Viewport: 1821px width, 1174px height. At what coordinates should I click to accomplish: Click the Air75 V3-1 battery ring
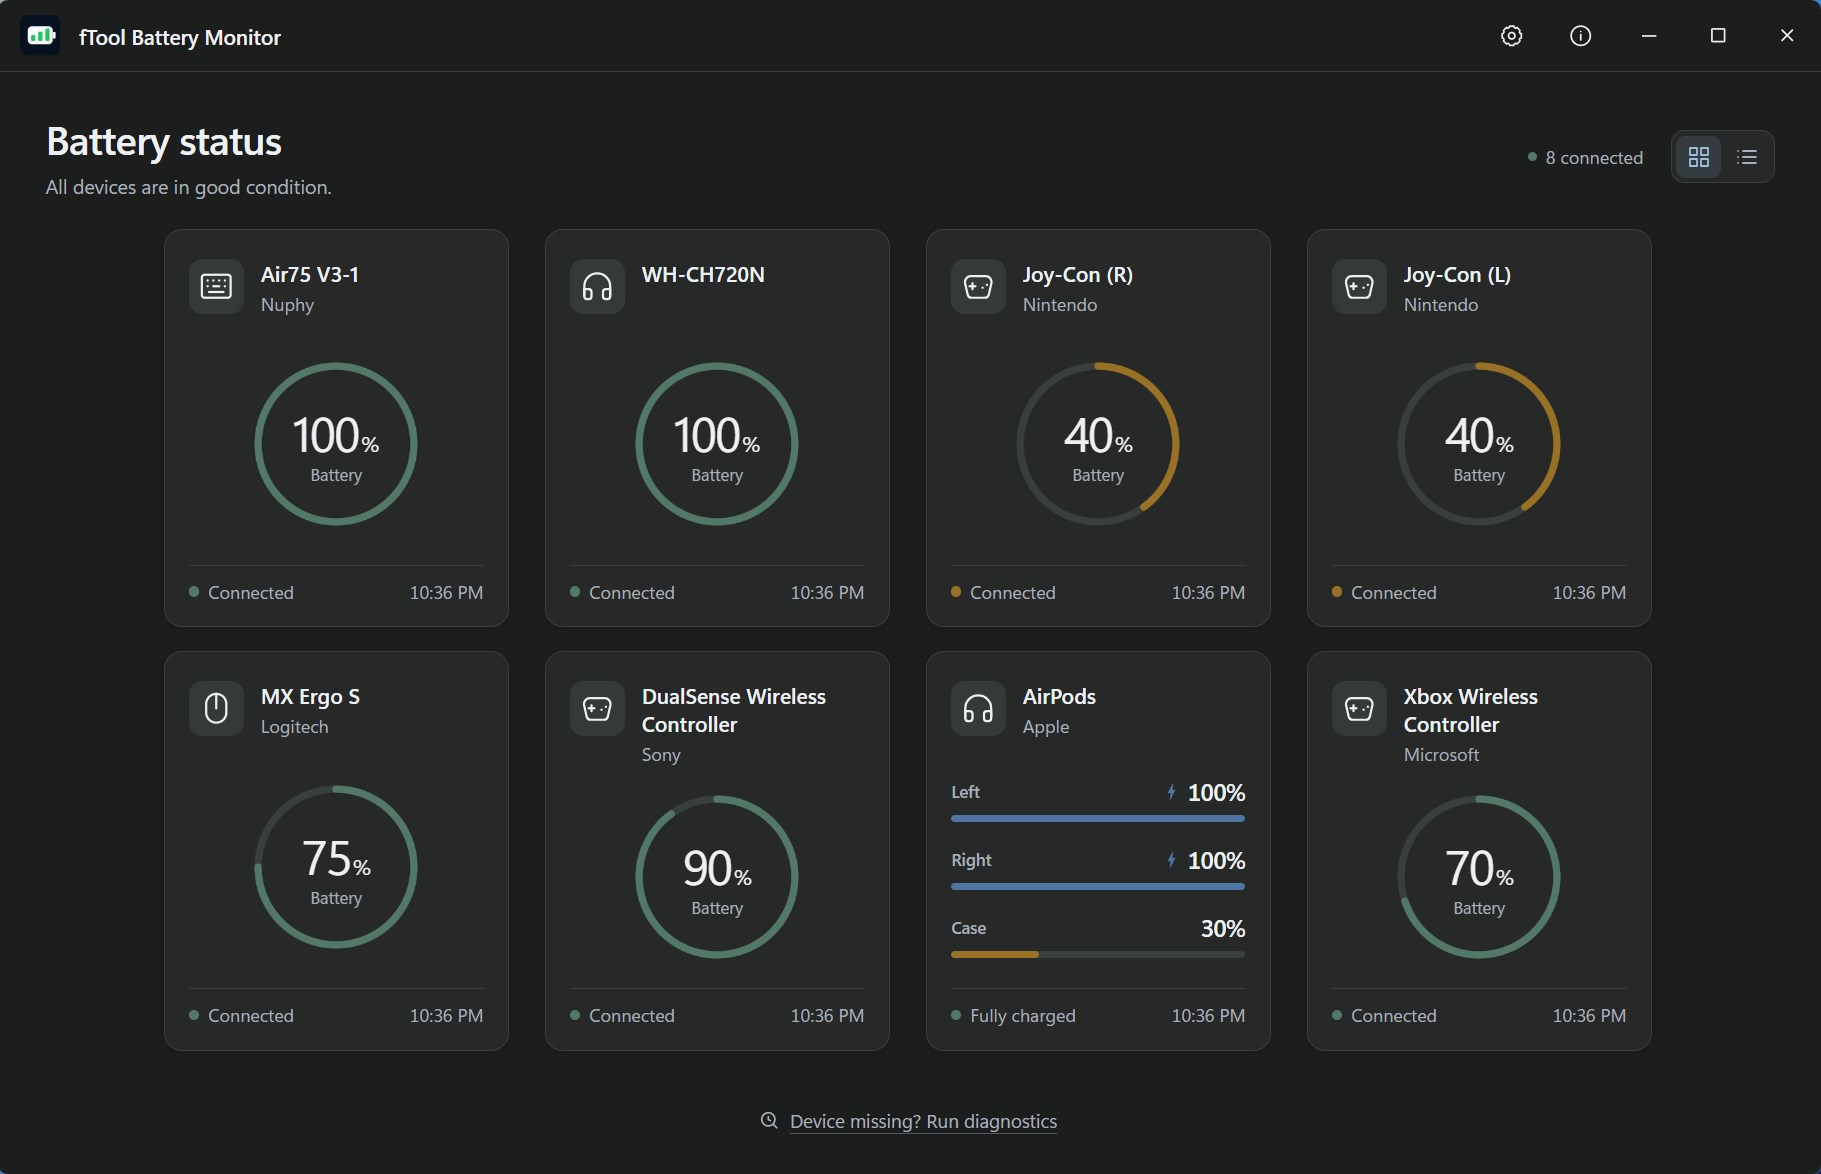336,444
